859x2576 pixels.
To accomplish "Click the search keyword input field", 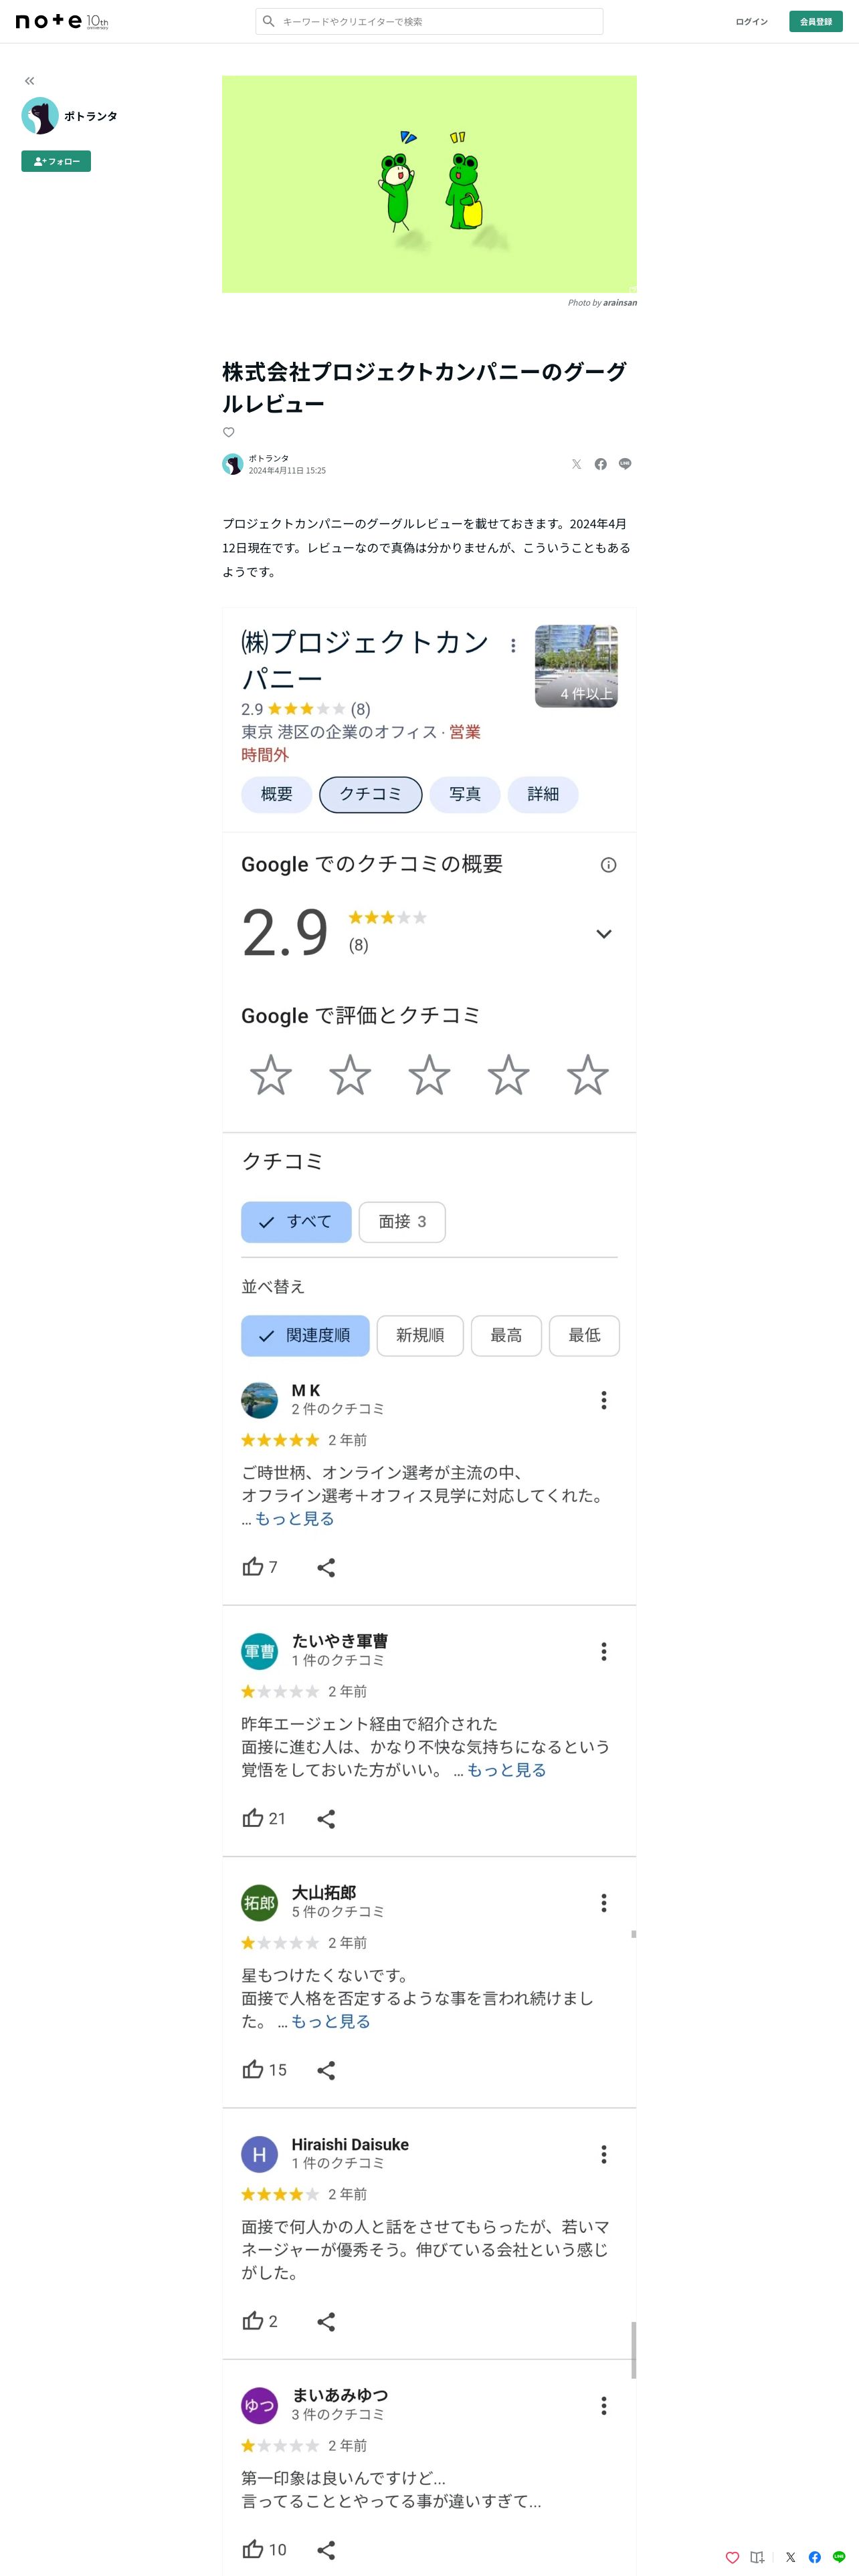I will (429, 21).
